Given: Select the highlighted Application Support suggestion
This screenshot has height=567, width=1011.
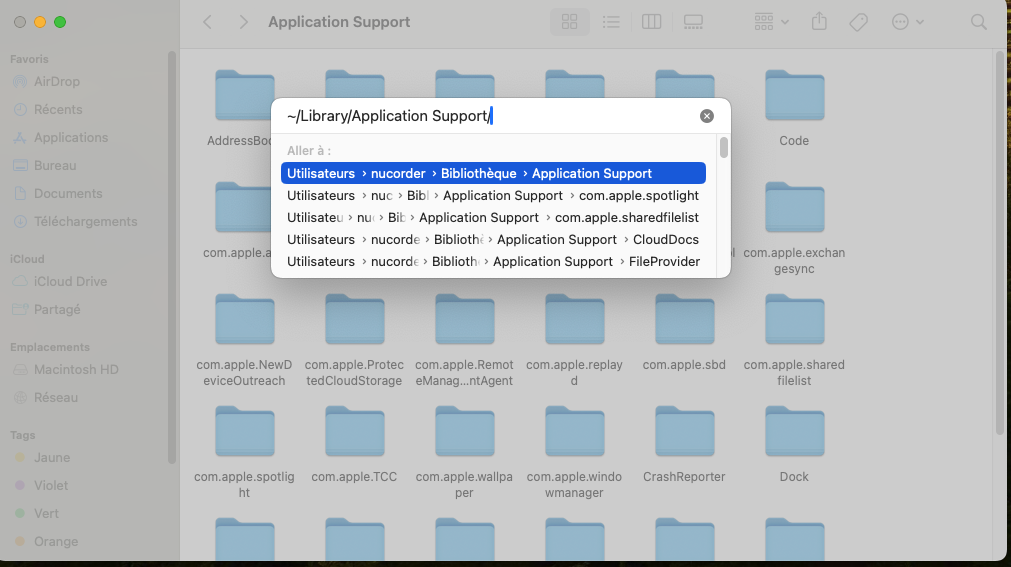Looking at the screenshot, I should coord(493,173).
